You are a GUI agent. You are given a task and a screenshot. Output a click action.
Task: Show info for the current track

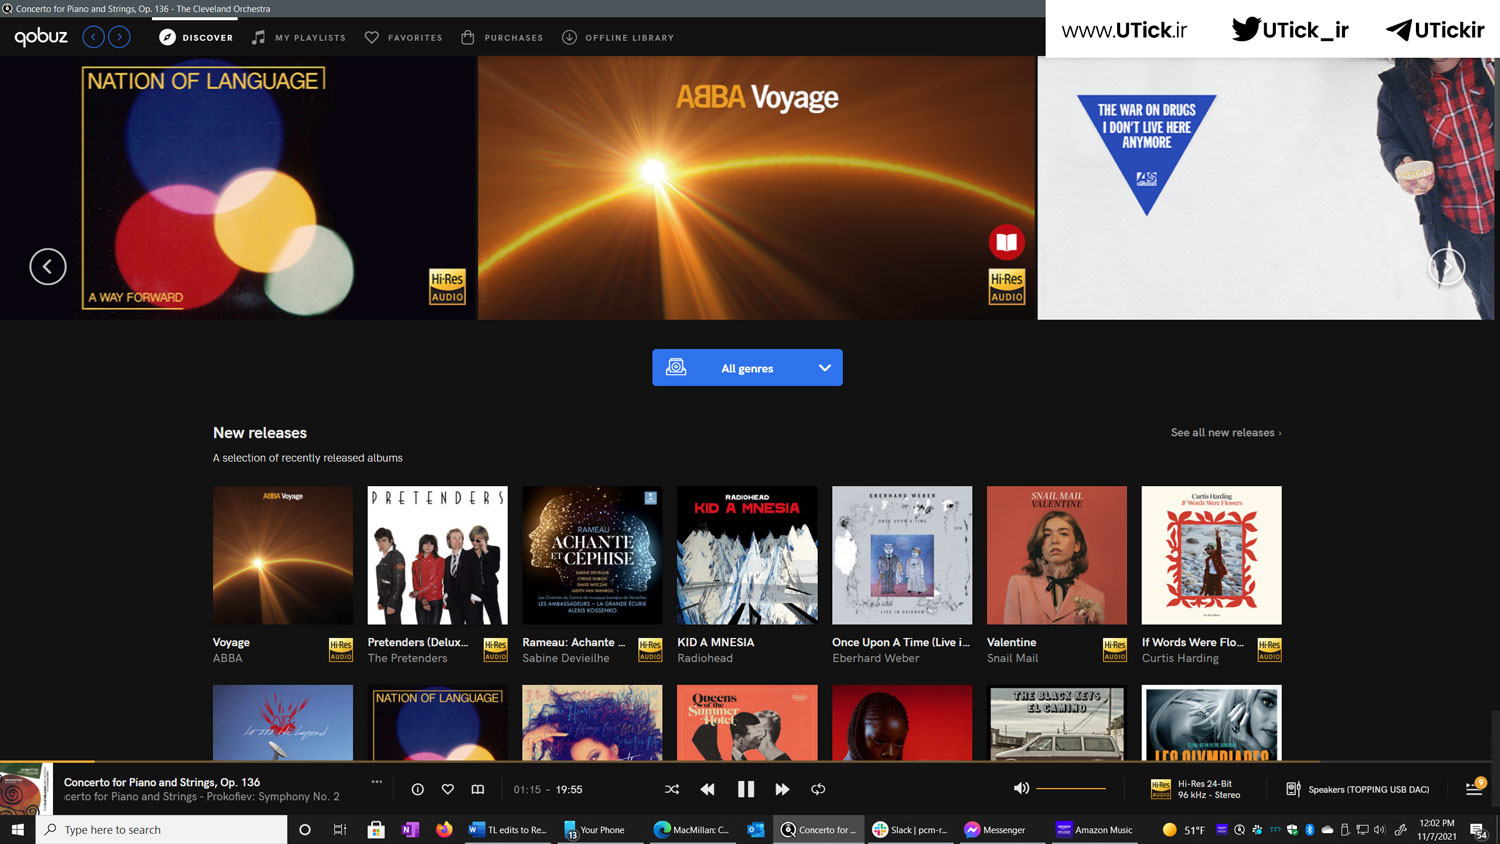418,789
